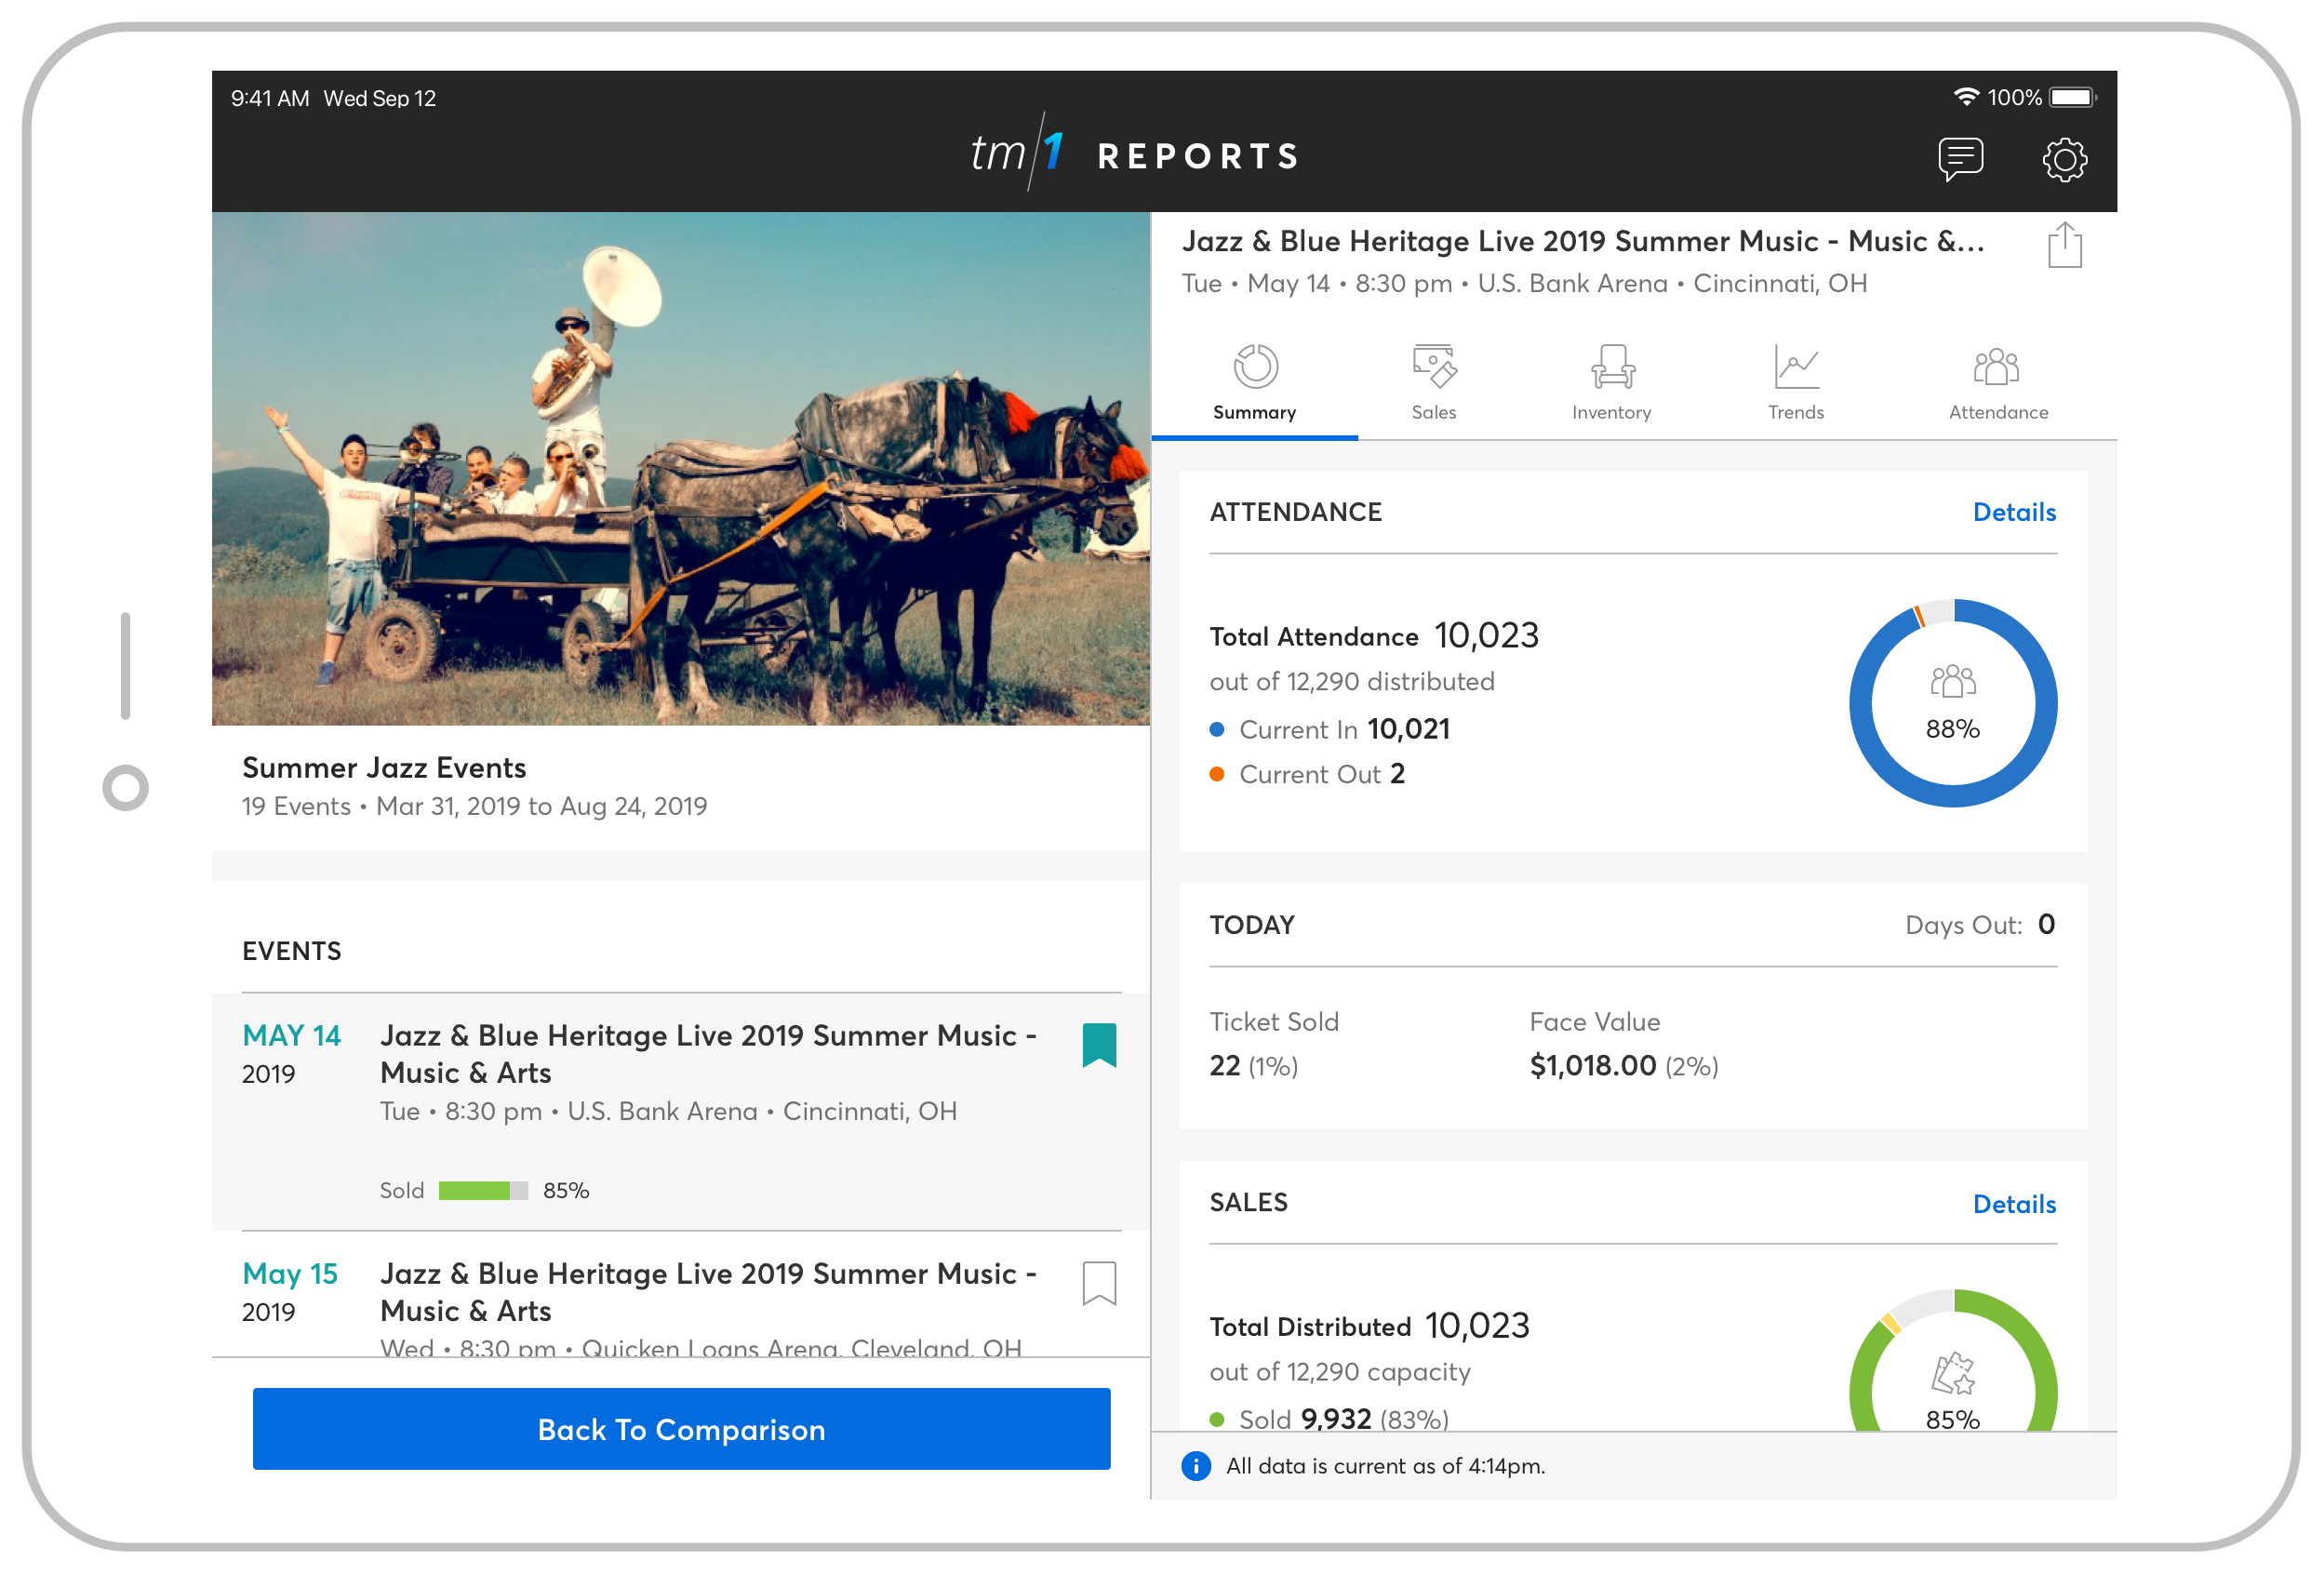
Task: Select the Summary tab
Action: coord(1254,384)
